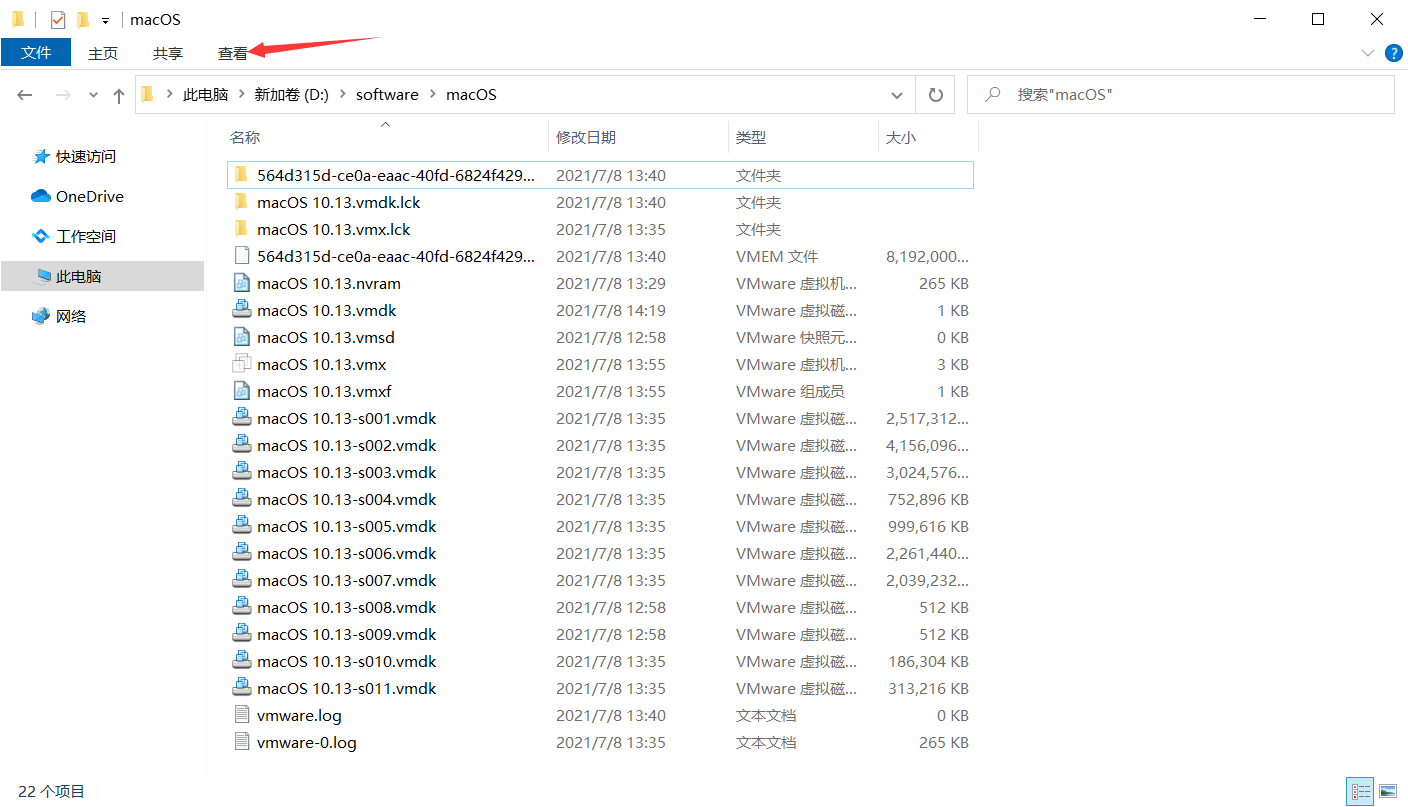Select file name macOS 10.13-s009.vmdk

[347, 634]
